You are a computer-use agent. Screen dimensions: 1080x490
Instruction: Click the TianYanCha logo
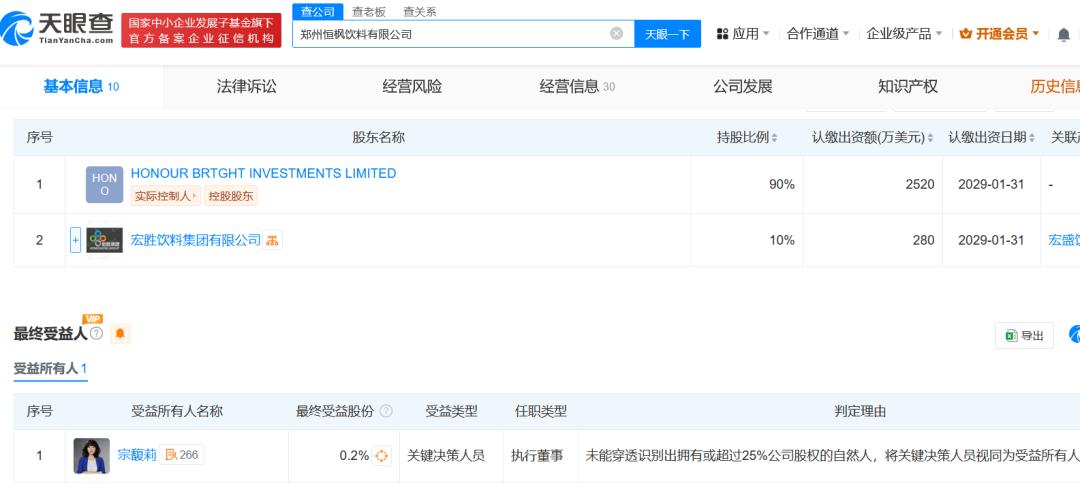pyautogui.click(x=57, y=29)
